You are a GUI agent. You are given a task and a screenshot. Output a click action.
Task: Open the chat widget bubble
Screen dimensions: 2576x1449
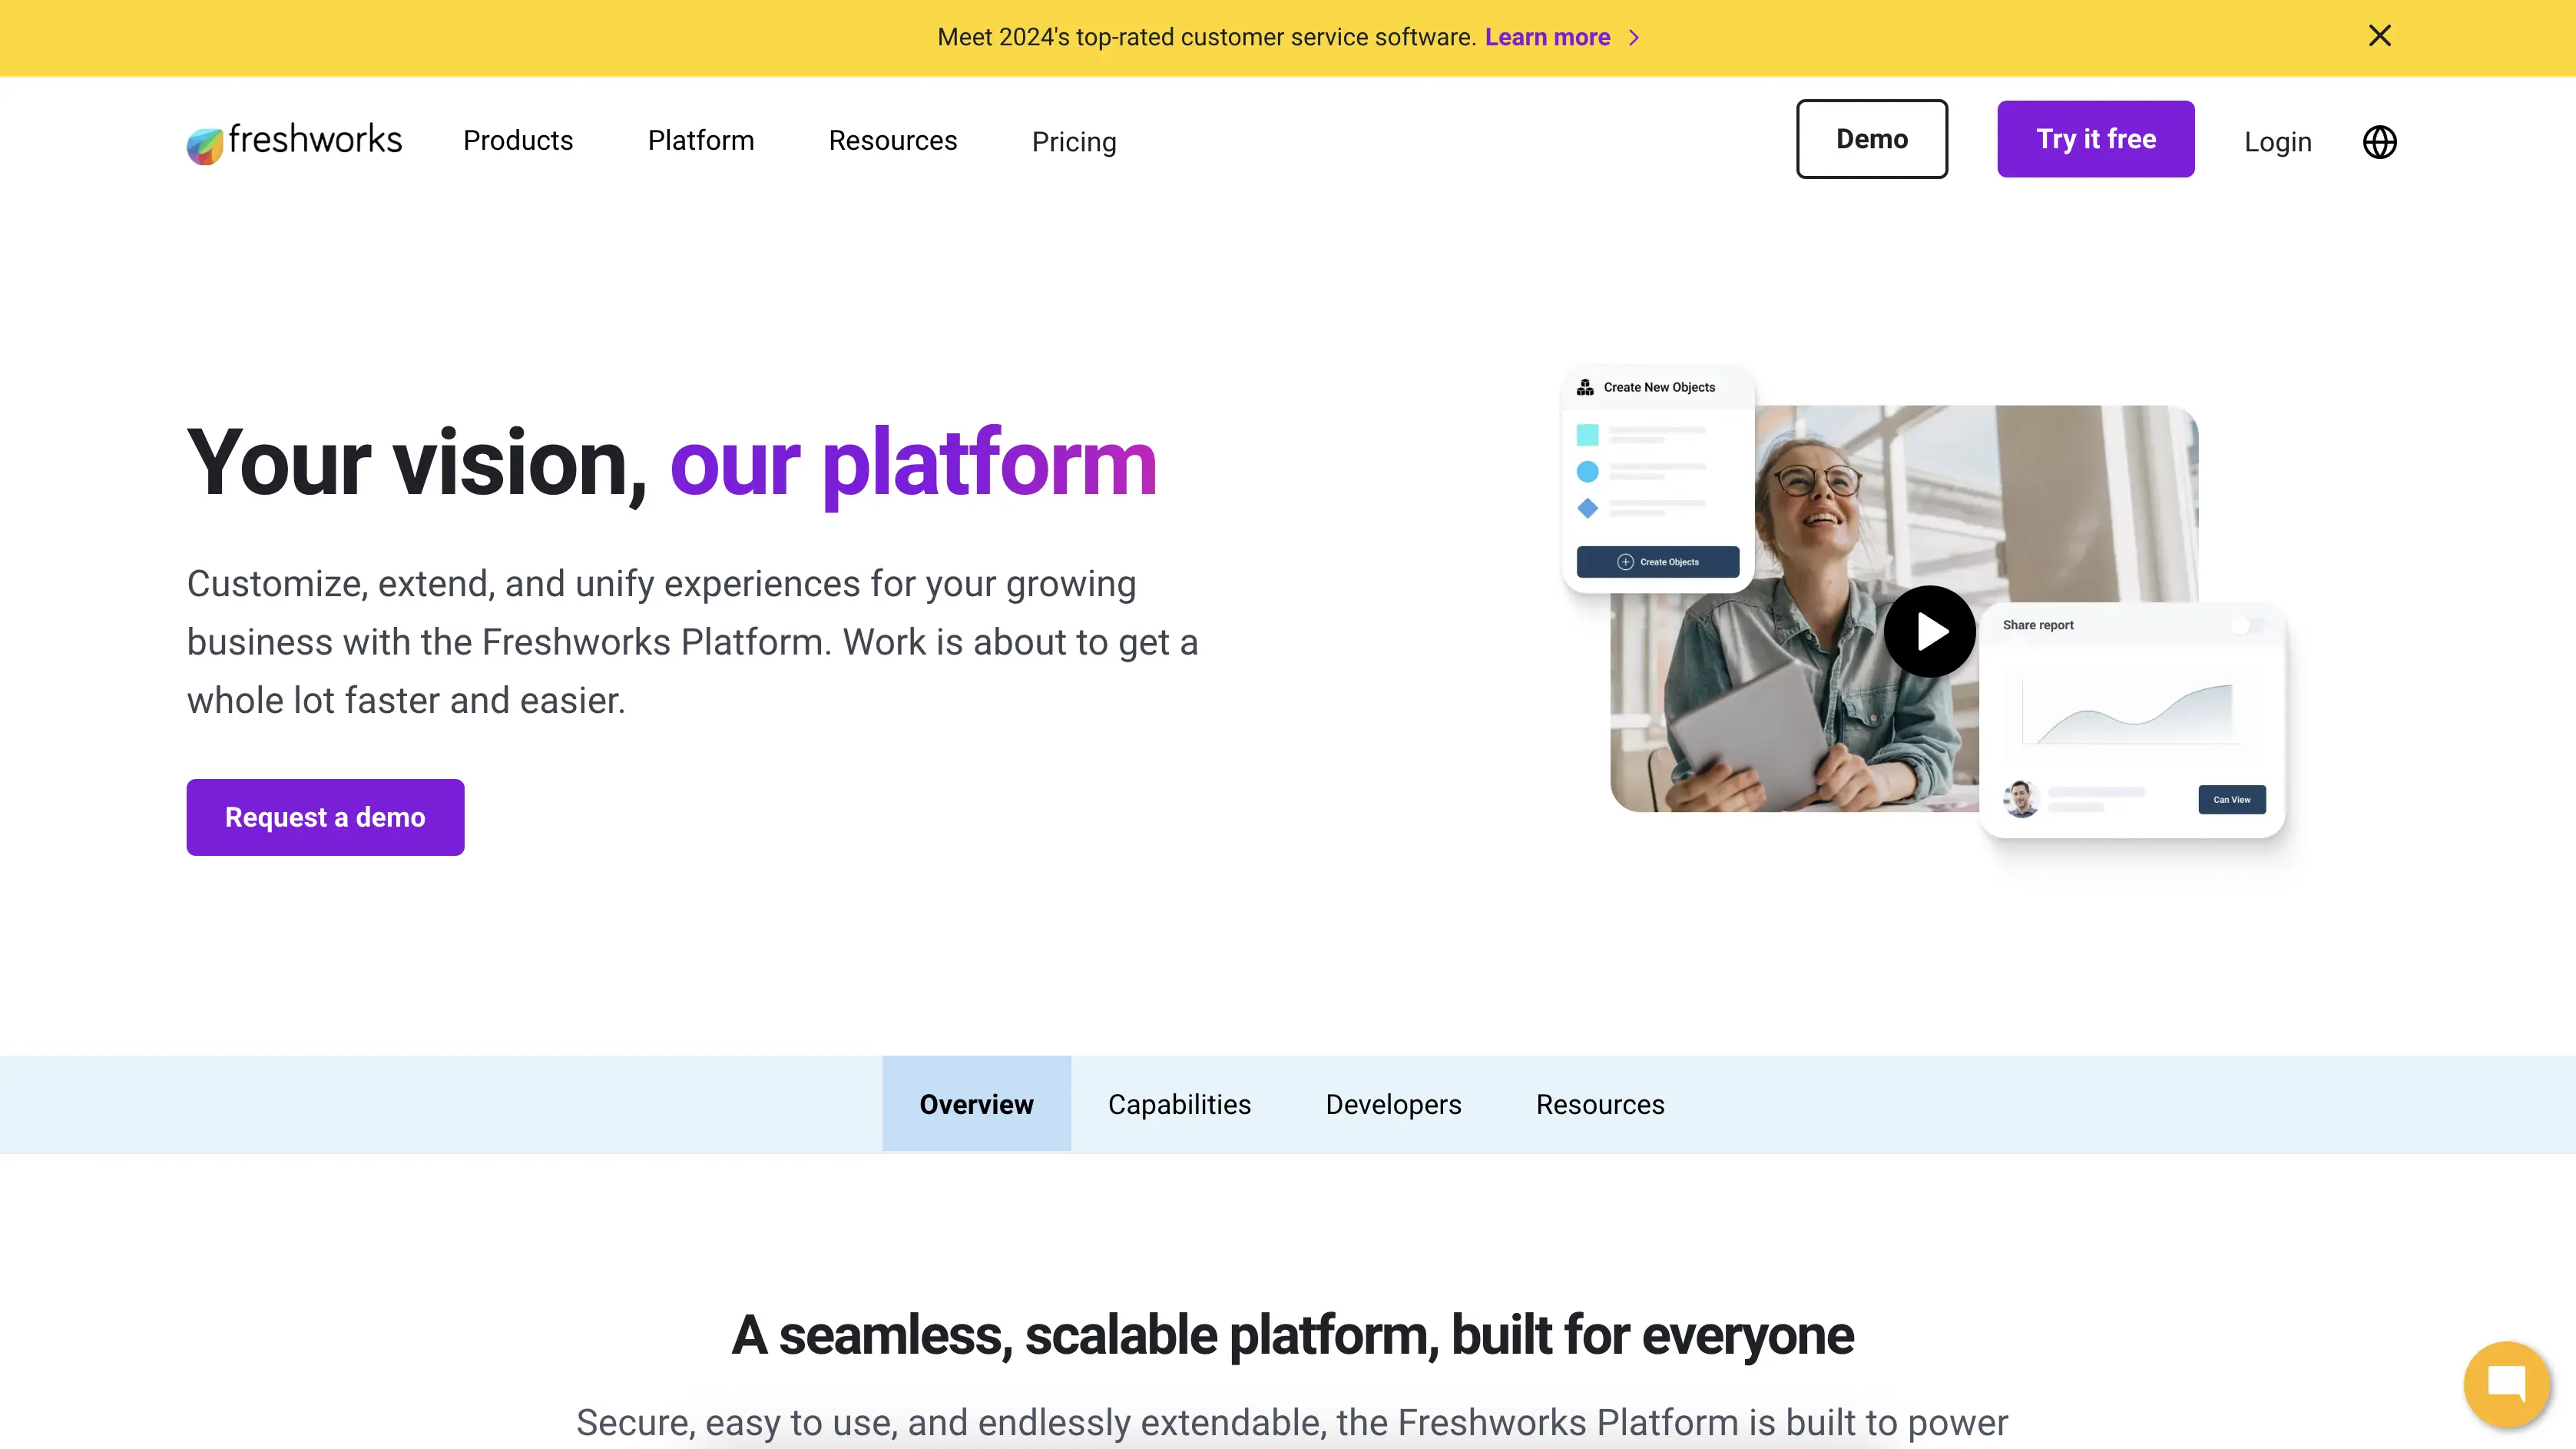[2506, 1385]
